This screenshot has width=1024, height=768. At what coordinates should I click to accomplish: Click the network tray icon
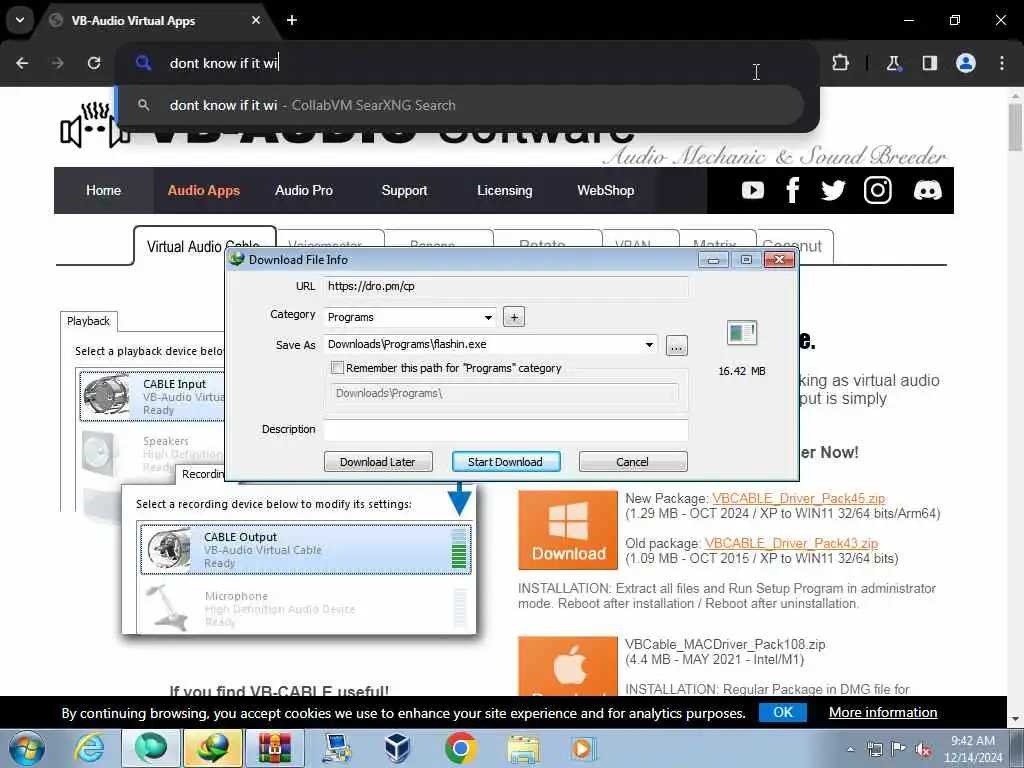pos(874,750)
